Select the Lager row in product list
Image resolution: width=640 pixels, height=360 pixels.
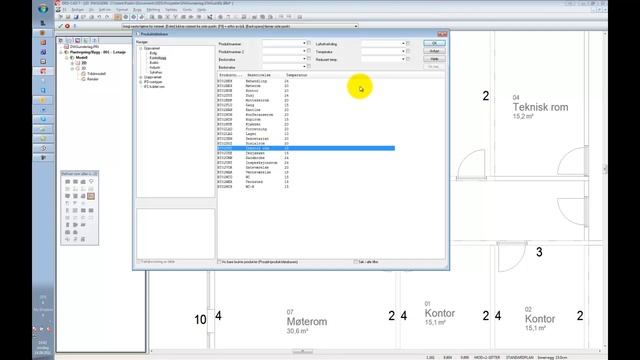point(306,134)
